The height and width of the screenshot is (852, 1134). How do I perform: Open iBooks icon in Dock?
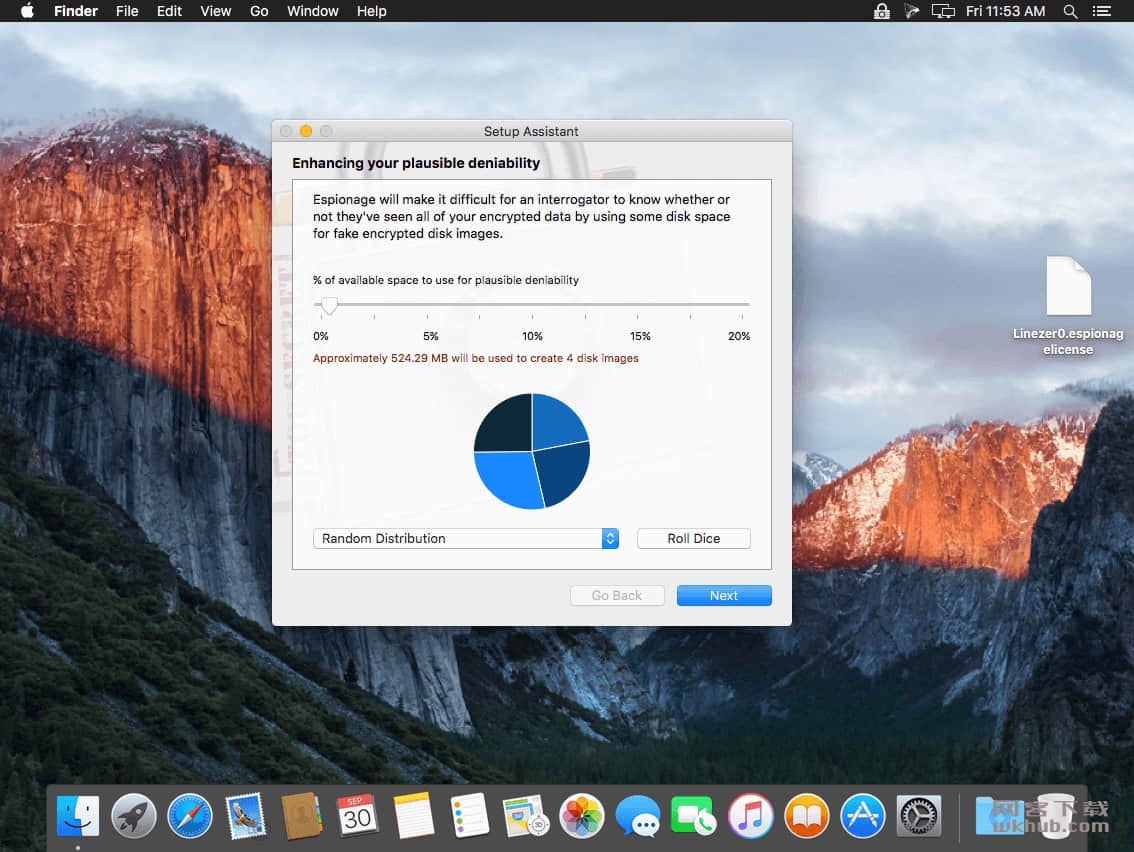point(806,816)
